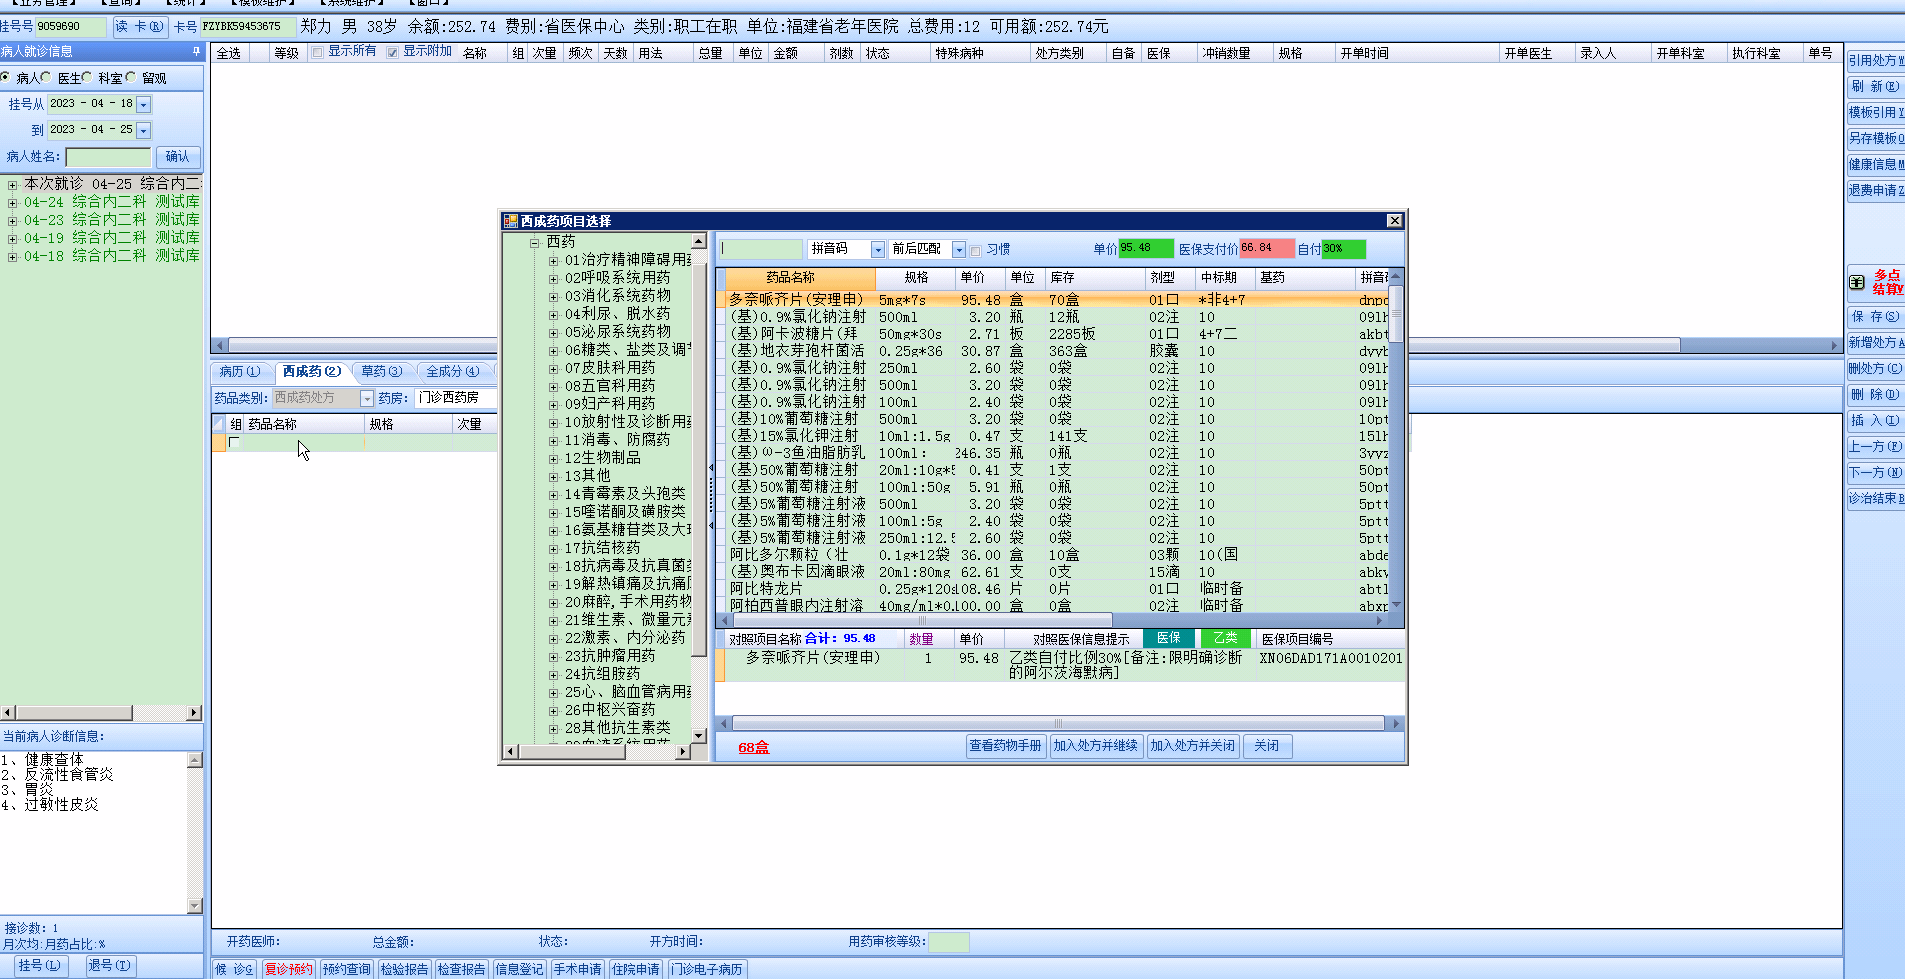Viewport: 1905px width, 979px height.
Task: Open the 药品类别 西成药处方 dropdown
Action: [x=366, y=398]
